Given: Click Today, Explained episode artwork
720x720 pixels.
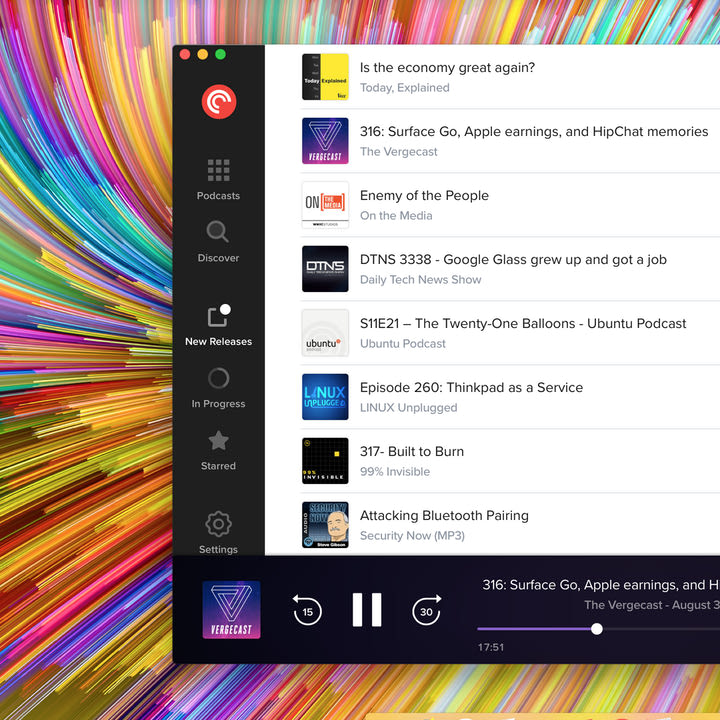Looking at the screenshot, I should click(x=325, y=77).
